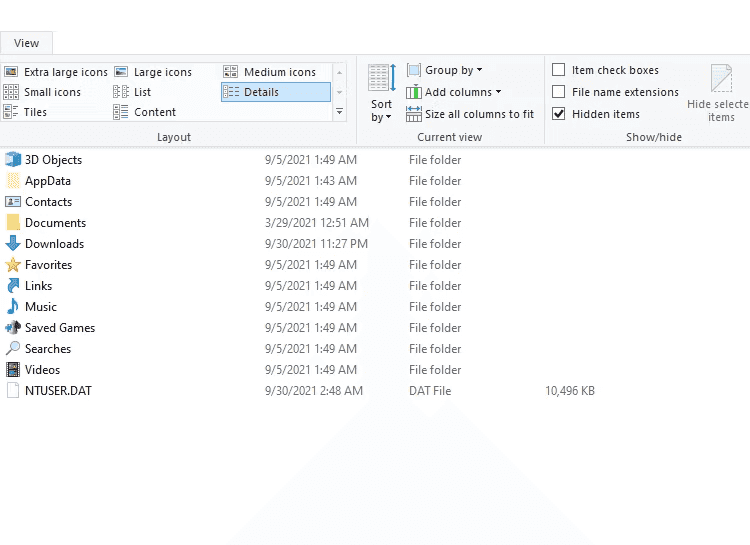This screenshot has height=545, width=750.
Task: Click the 9/30/2021 11:27 PM date
Action: (316, 244)
